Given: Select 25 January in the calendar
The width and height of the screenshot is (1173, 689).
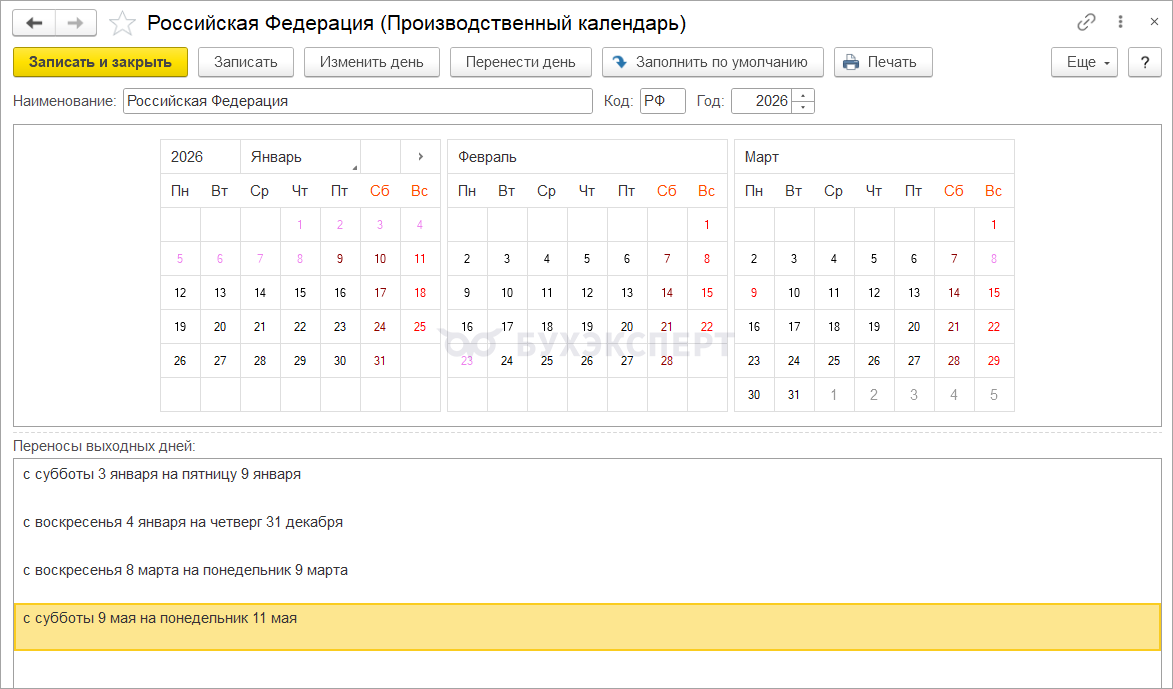Looking at the screenshot, I should click(x=420, y=327).
